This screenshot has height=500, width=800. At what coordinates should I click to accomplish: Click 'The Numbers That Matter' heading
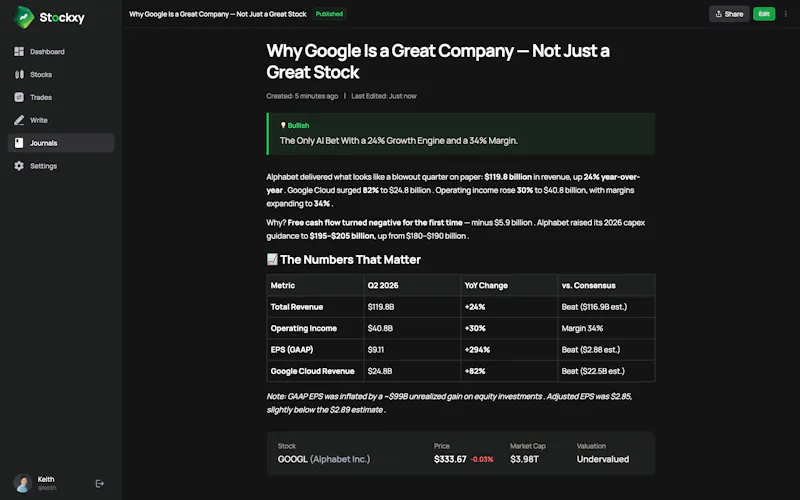pyautogui.click(x=350, y=260)
